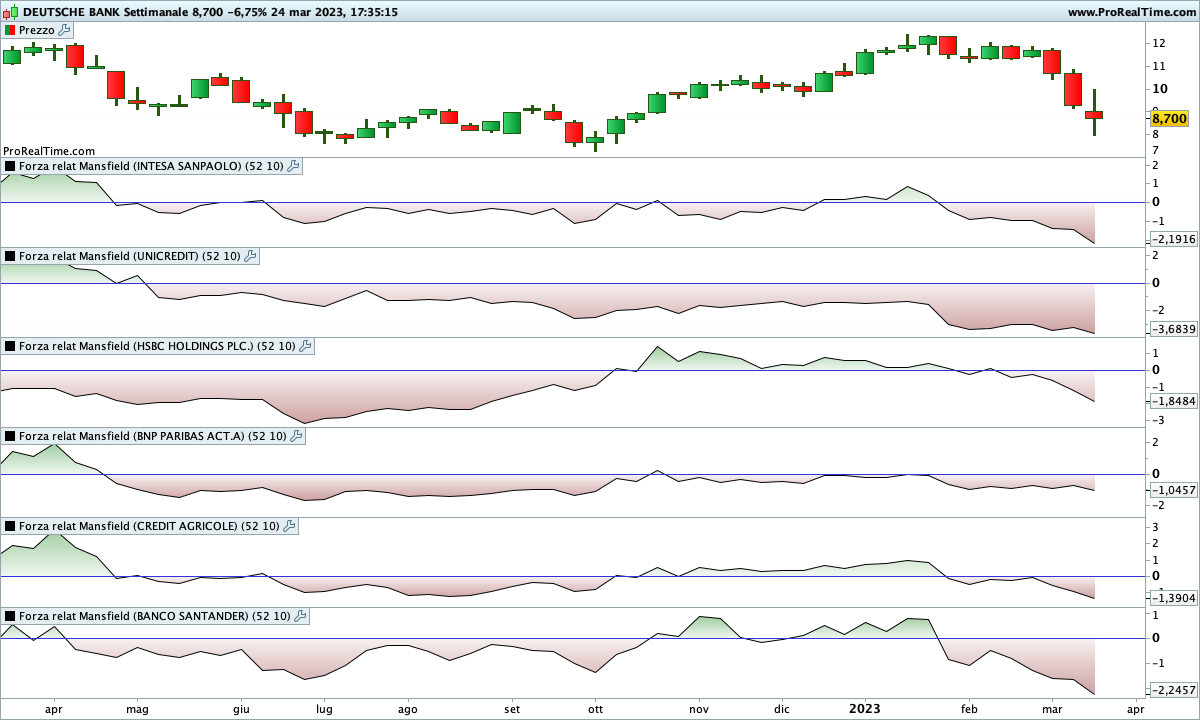
Task: Click the 2023 year label on time axis
Action: [865, 708]
